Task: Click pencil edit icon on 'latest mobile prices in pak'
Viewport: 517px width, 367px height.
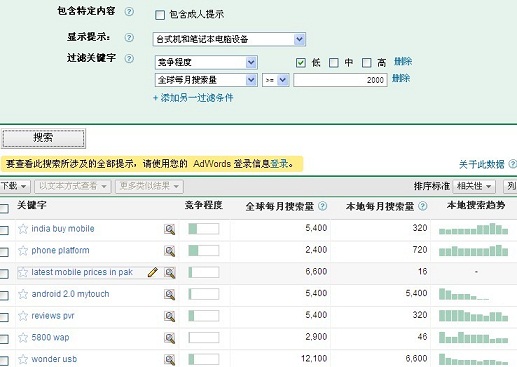Action: [x=153, y=272]
